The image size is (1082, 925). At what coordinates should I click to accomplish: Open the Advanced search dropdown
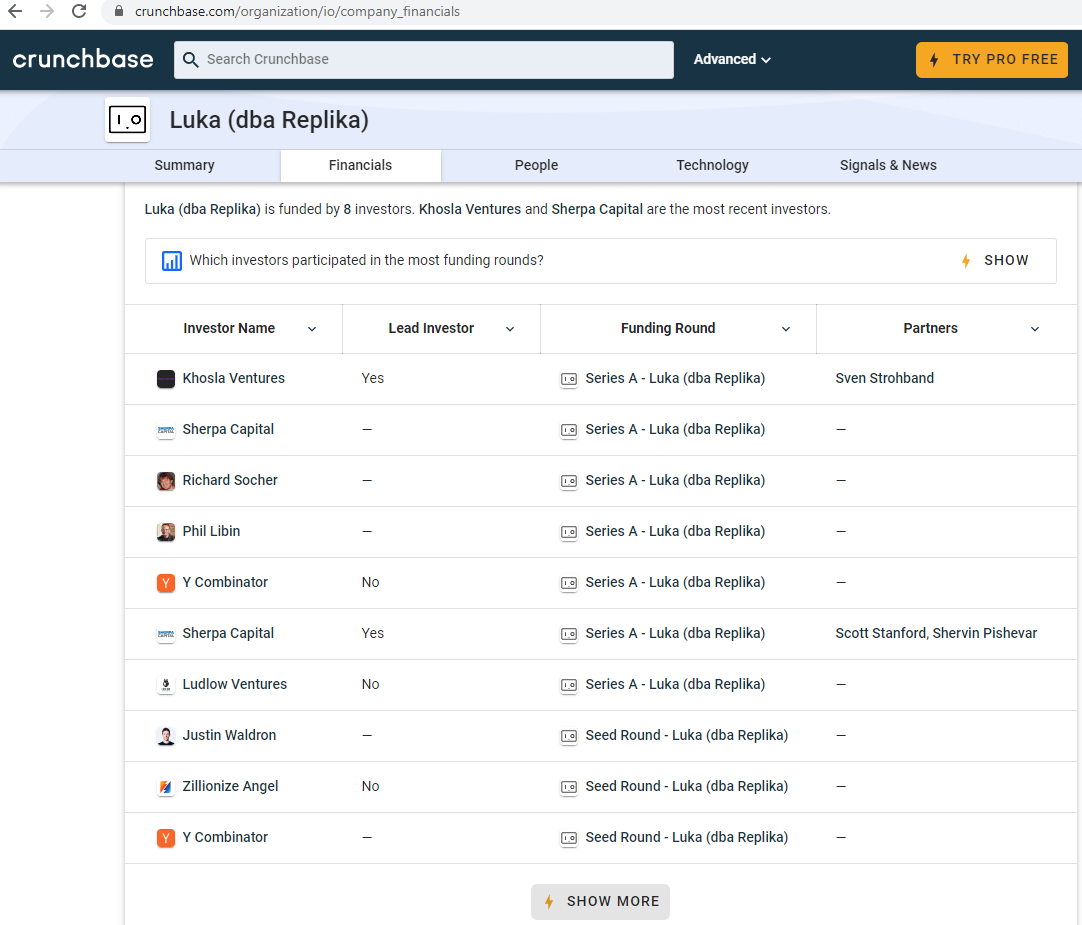click(x=732, y=59)
